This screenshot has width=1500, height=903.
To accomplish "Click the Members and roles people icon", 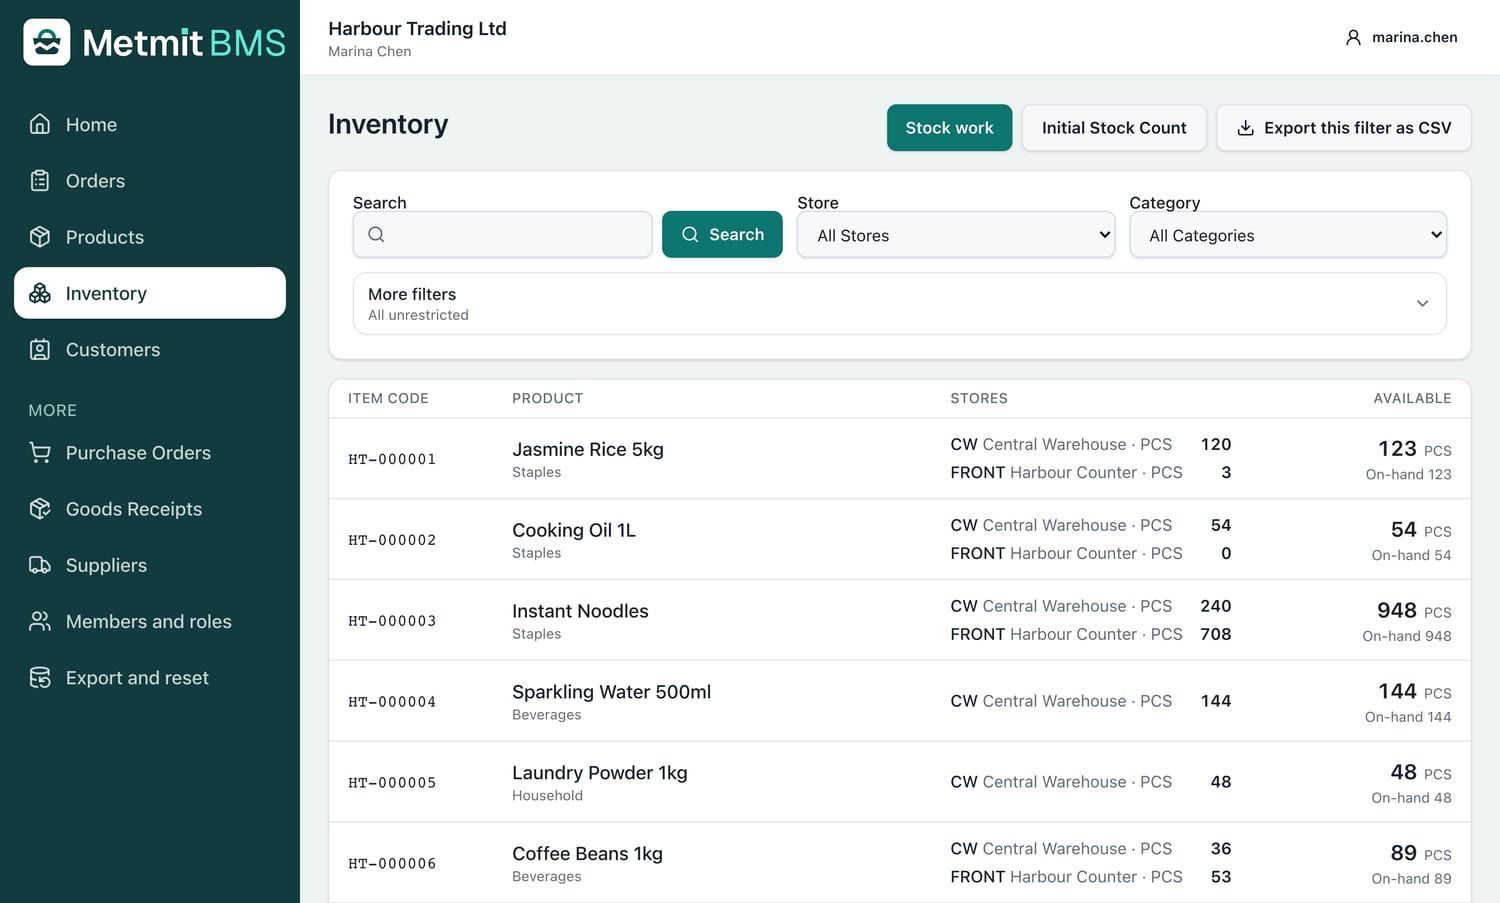I will tap(40, 621).
